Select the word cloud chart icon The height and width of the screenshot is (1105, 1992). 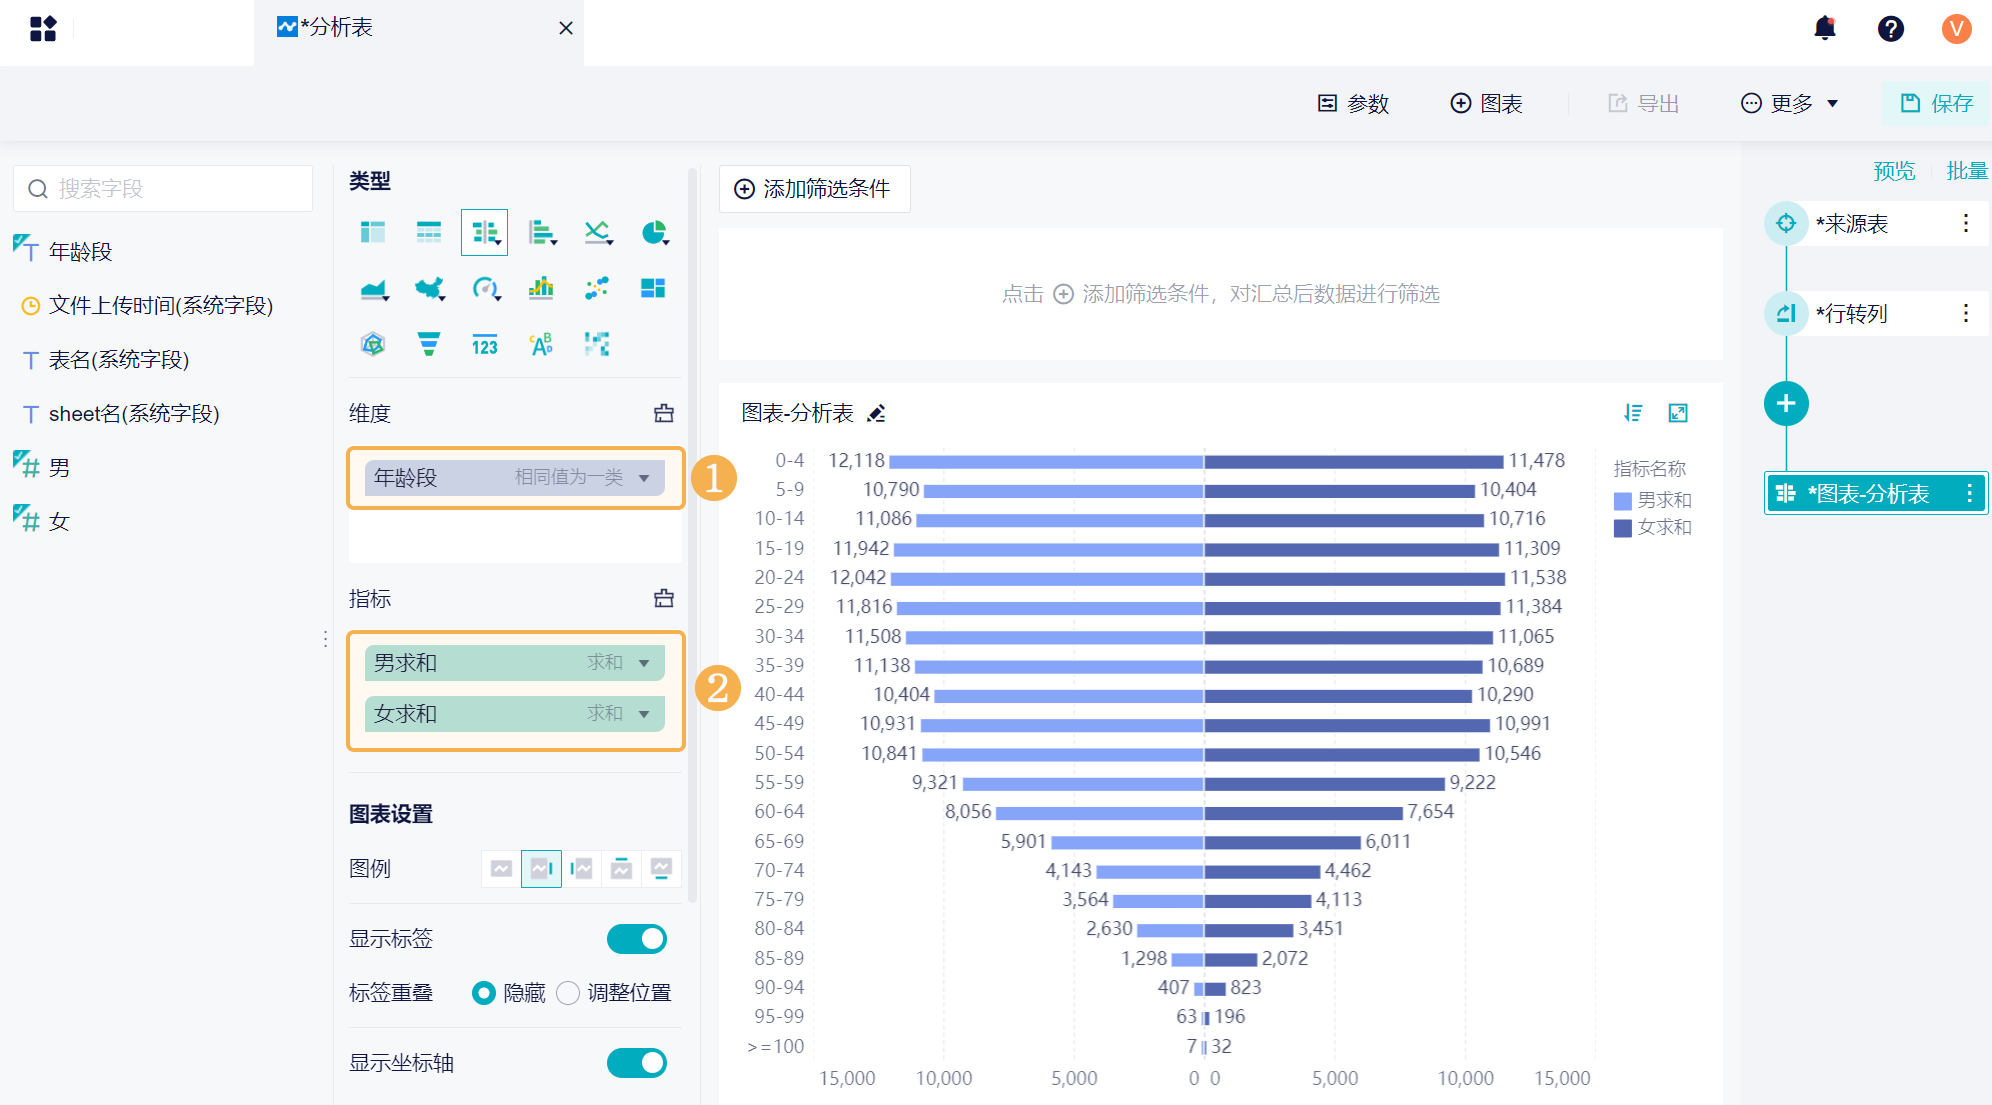point(541,345)
